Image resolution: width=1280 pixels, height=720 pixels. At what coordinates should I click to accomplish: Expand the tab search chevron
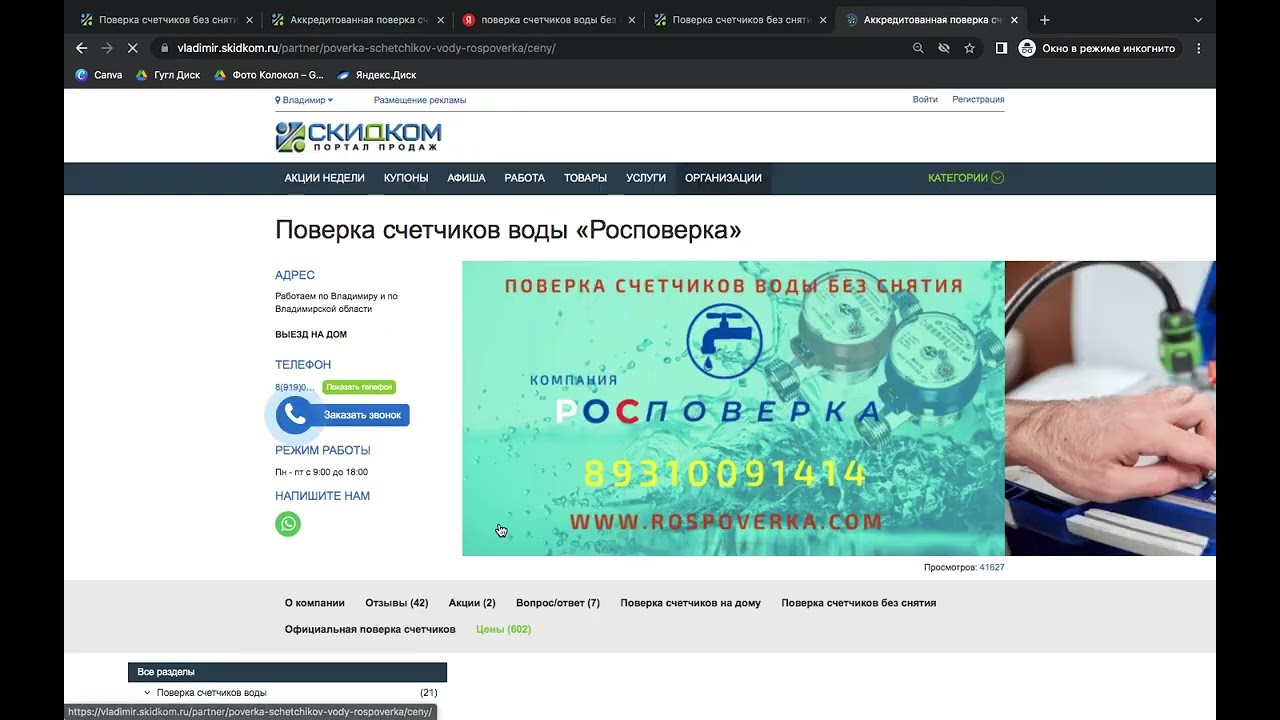[1198, 20]
